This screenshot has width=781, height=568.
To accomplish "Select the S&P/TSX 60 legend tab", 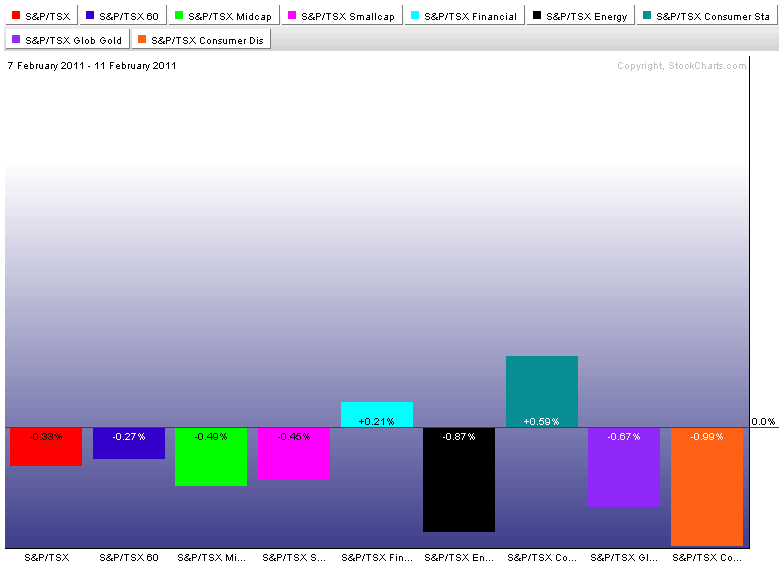I will 122,16.
